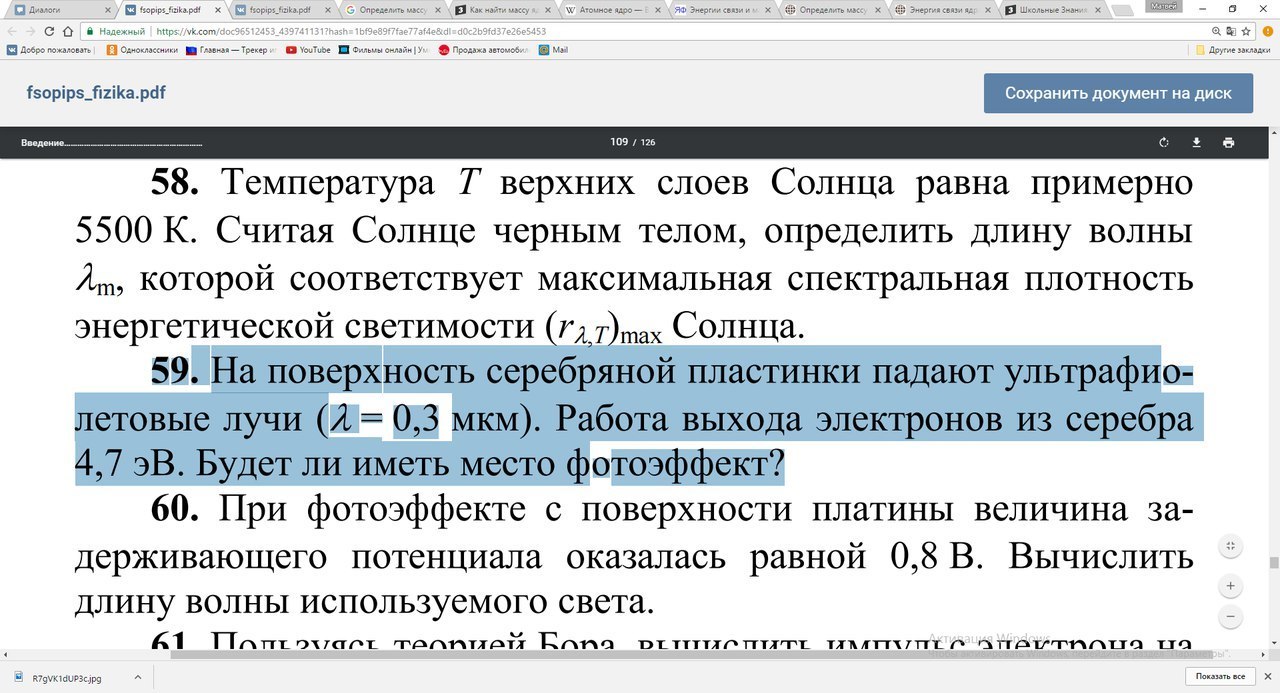Rotate the PDF document clockwise
The width and height of the screenshot is (1280, 693).
click(1164, 142)
